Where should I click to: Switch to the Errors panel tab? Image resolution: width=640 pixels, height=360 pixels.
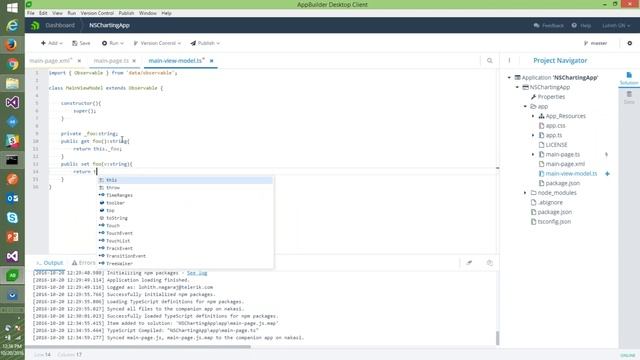pyautogui.click(x=84, y=263)
